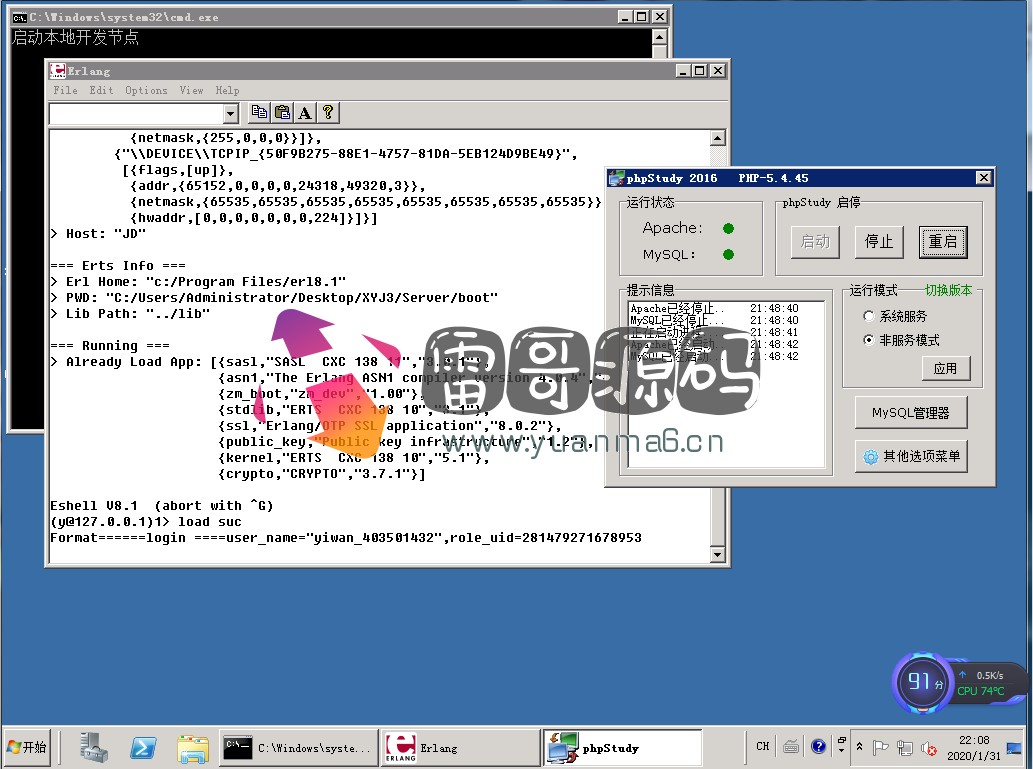Screen dimensions: 1033x769
Task: Click the 'CPU 74℃' temperature readout
Action: [980, 691]
